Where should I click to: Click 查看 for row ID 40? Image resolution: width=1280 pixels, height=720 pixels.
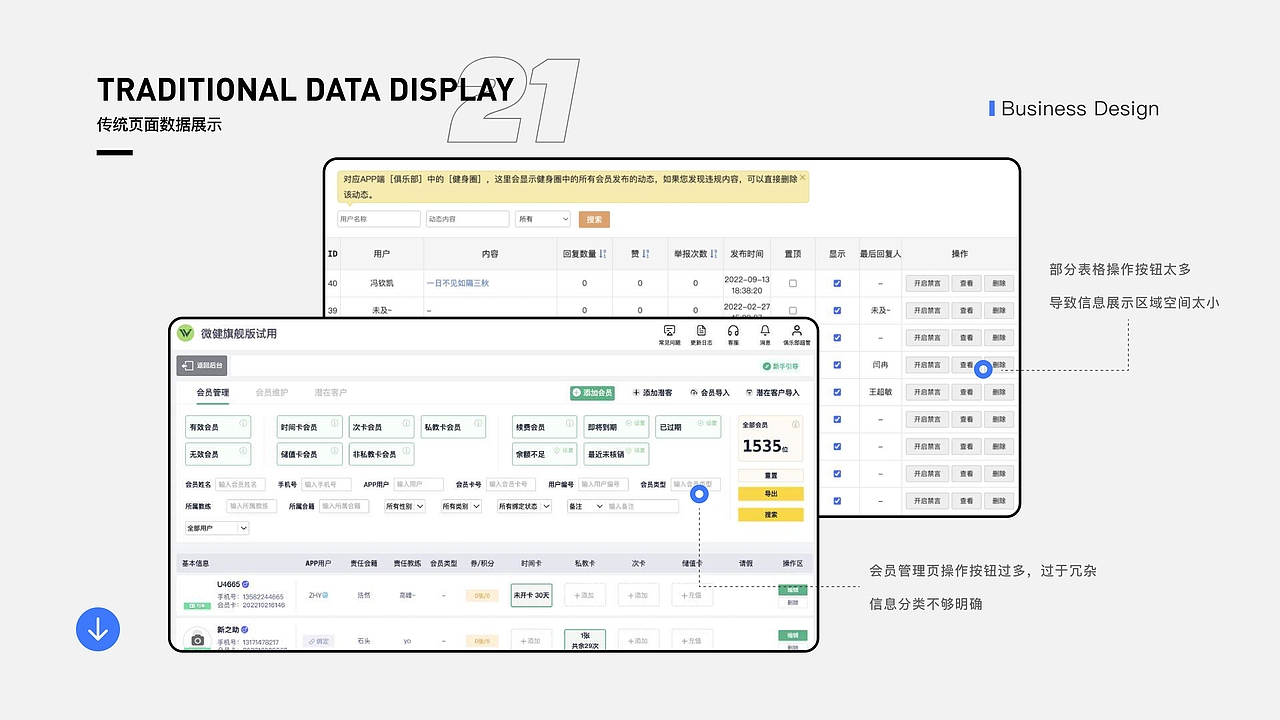pyautogui.click(x=966, y=283)
